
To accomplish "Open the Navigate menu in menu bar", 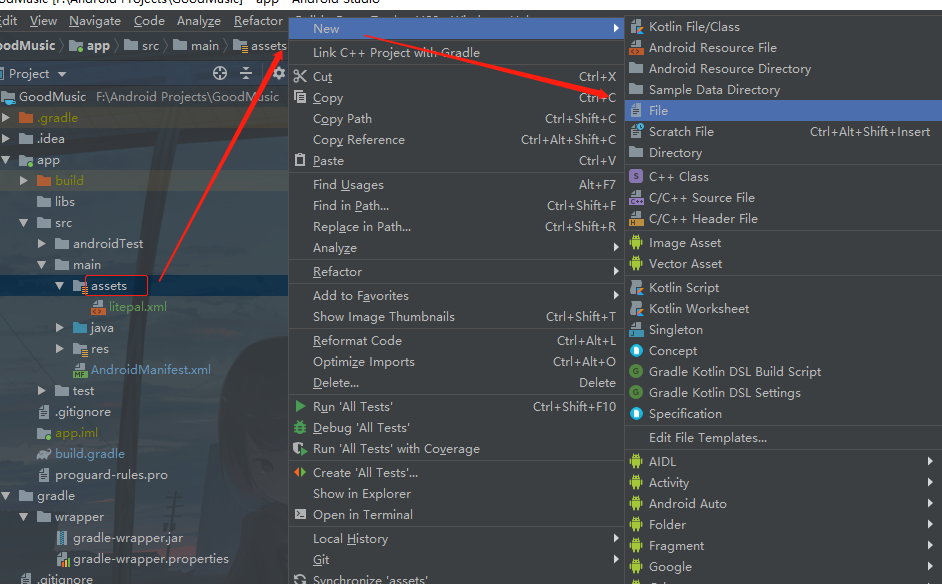I will (95, 21).
